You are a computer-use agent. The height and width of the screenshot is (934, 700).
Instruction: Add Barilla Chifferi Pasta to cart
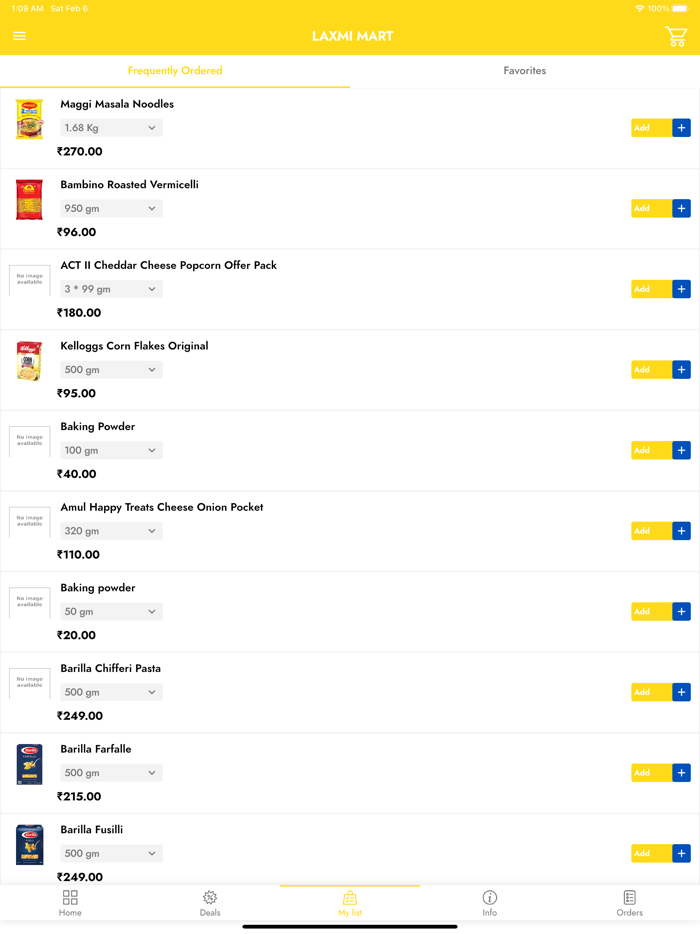(x=651, y=692)
